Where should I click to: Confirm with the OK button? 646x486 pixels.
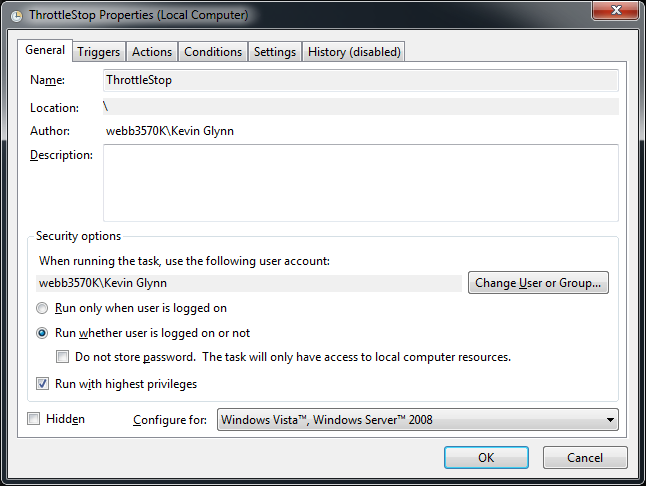coord(486,458)
